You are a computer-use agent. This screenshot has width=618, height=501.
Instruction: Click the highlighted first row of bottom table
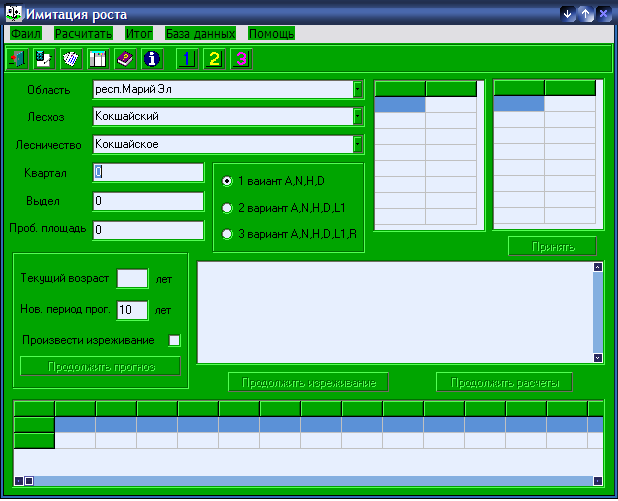click(x=329, y=425)
